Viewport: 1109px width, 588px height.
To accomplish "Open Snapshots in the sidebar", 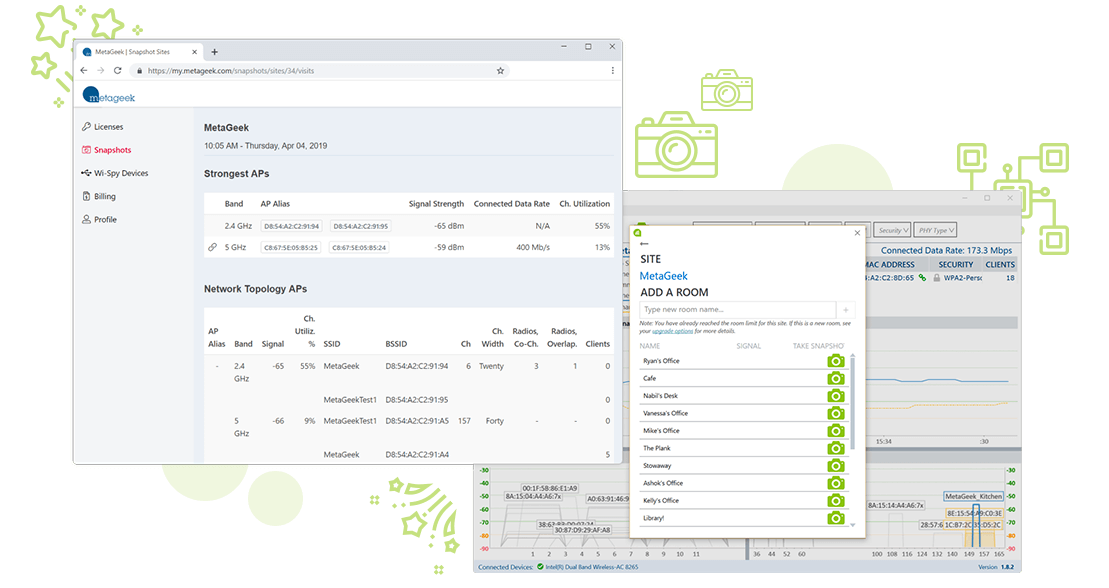I will point(107,150).
